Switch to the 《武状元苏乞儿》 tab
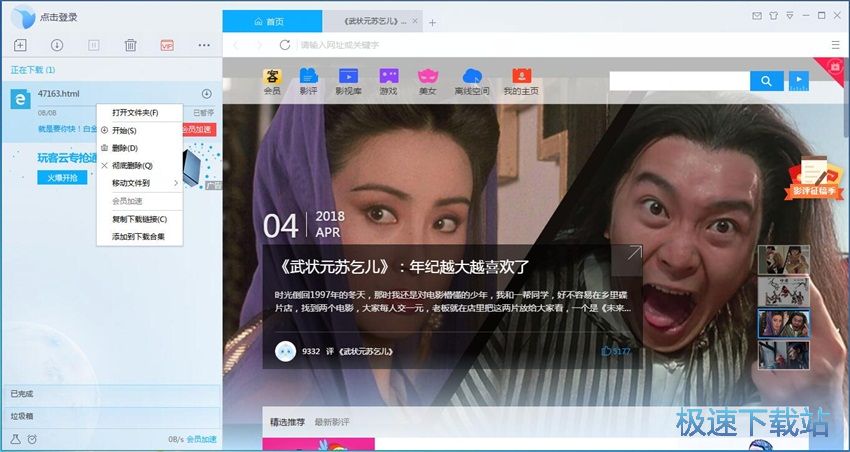This screenshot has height=452, width=850. click(x=374, y=21)
